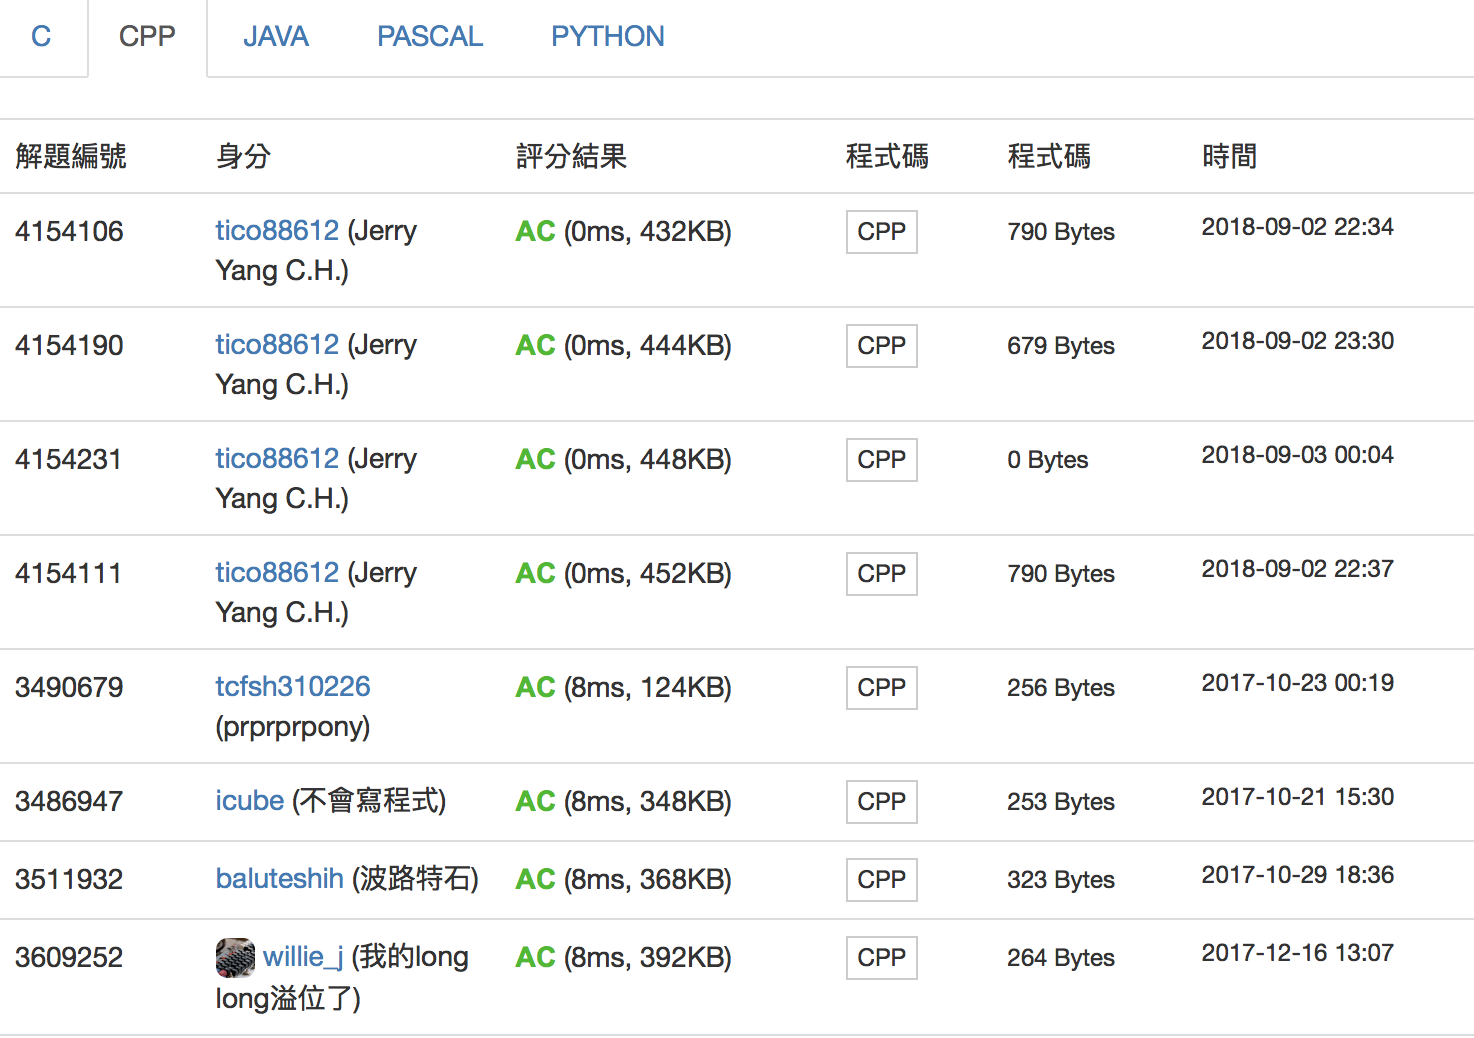Open the JAVA tab

pyautogui.click(x=275, y=37)
